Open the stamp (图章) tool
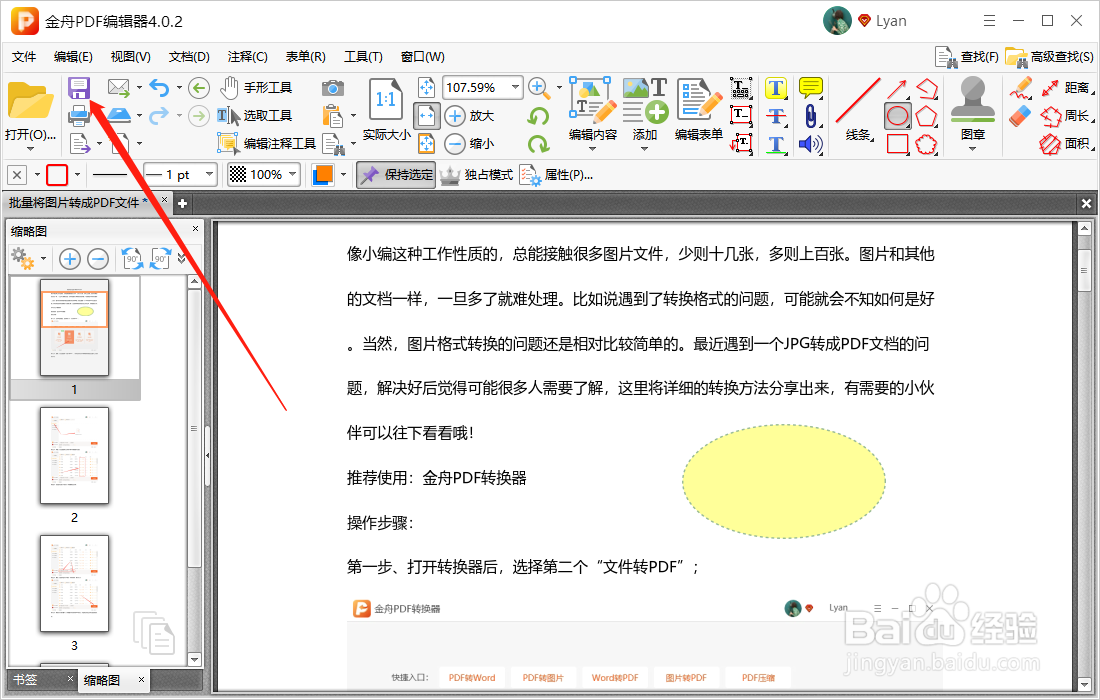 (972, 112)
